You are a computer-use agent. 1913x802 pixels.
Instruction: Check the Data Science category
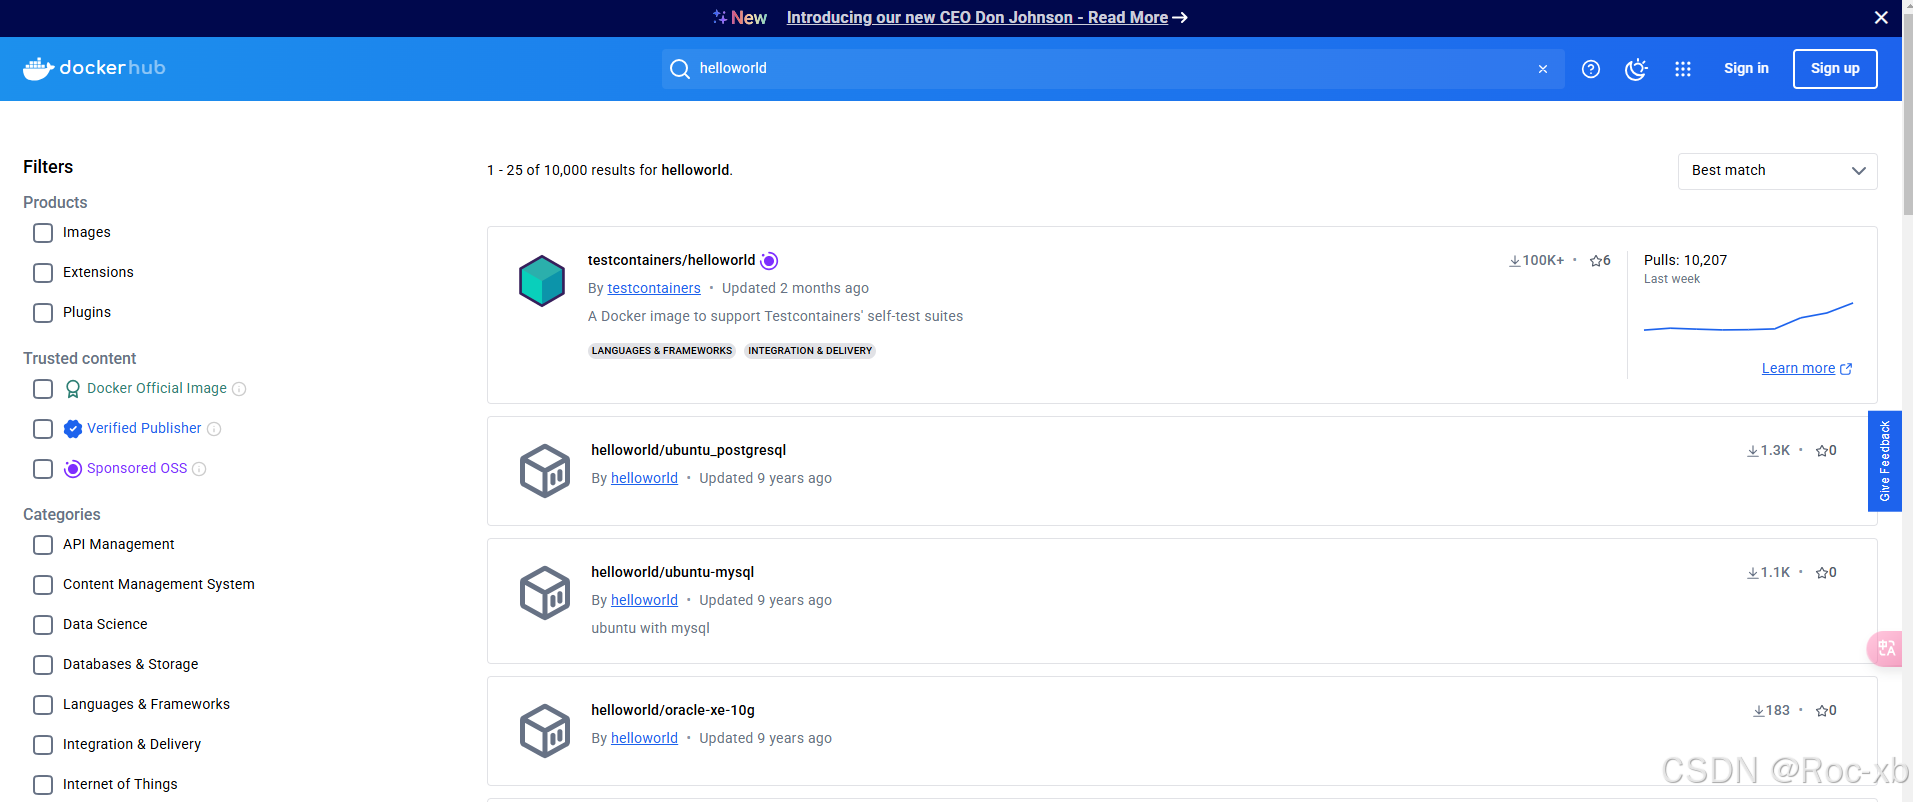click(43, 625)
